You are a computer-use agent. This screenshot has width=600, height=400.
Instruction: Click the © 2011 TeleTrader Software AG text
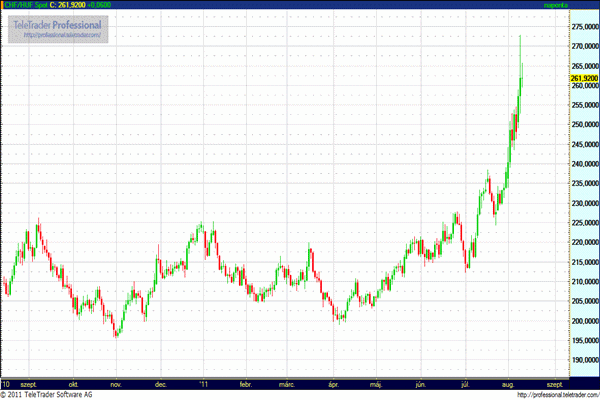(47, 394)
